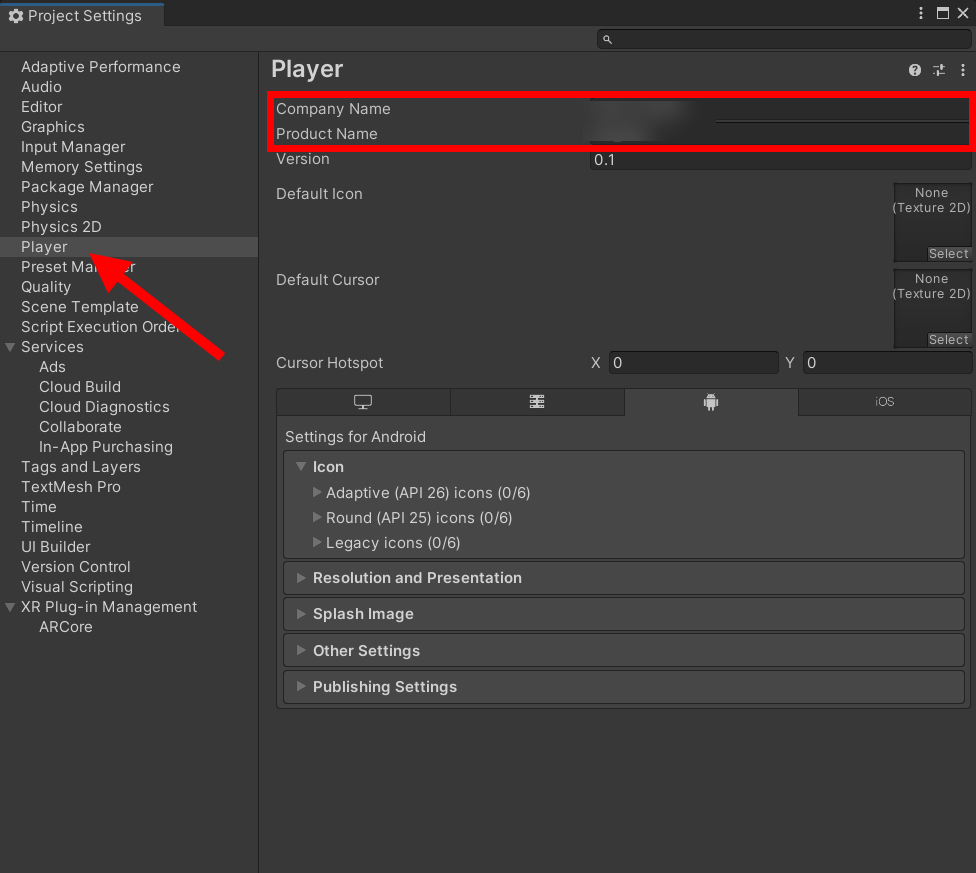Open Collaborate settings
The height and width of the screenshot is (873, 976).
(x=80, y=427)
